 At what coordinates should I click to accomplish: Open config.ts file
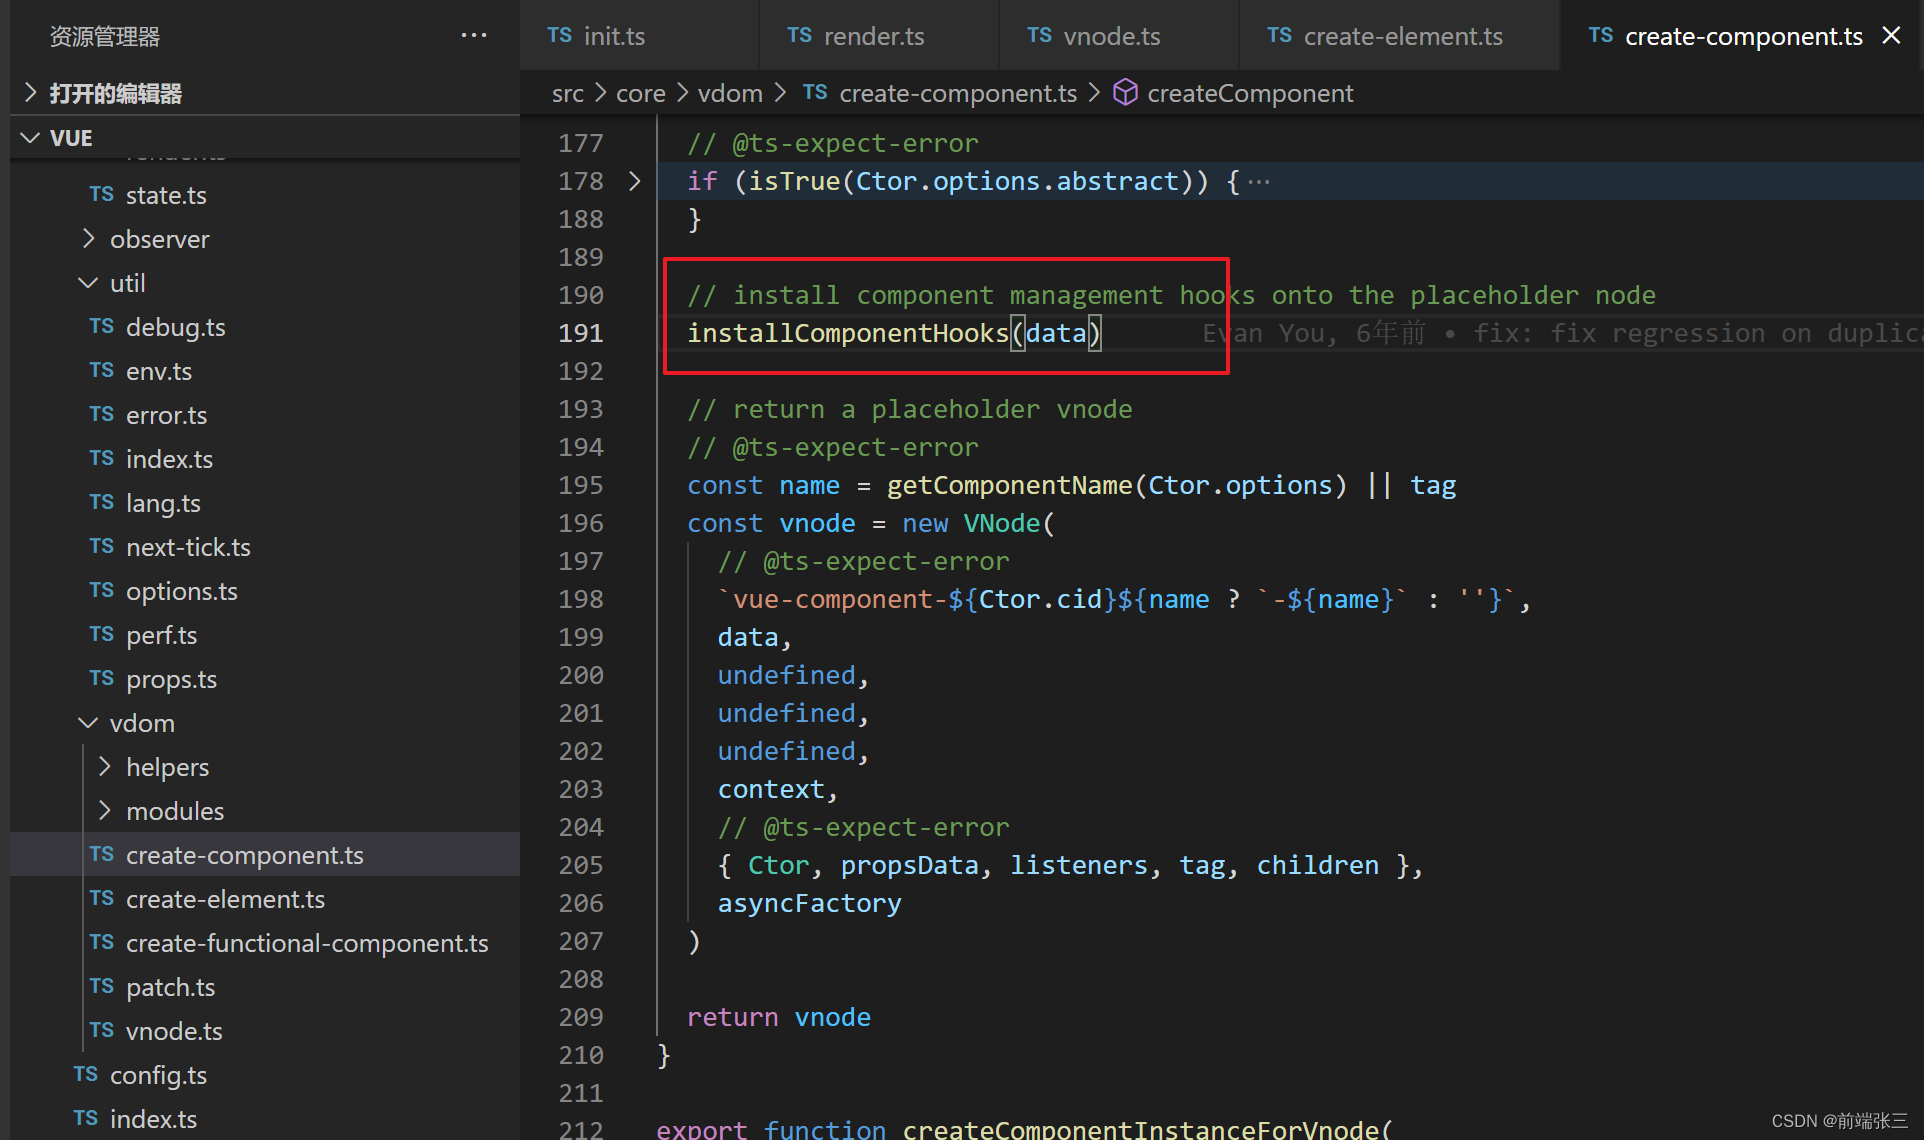point(264,1075)
